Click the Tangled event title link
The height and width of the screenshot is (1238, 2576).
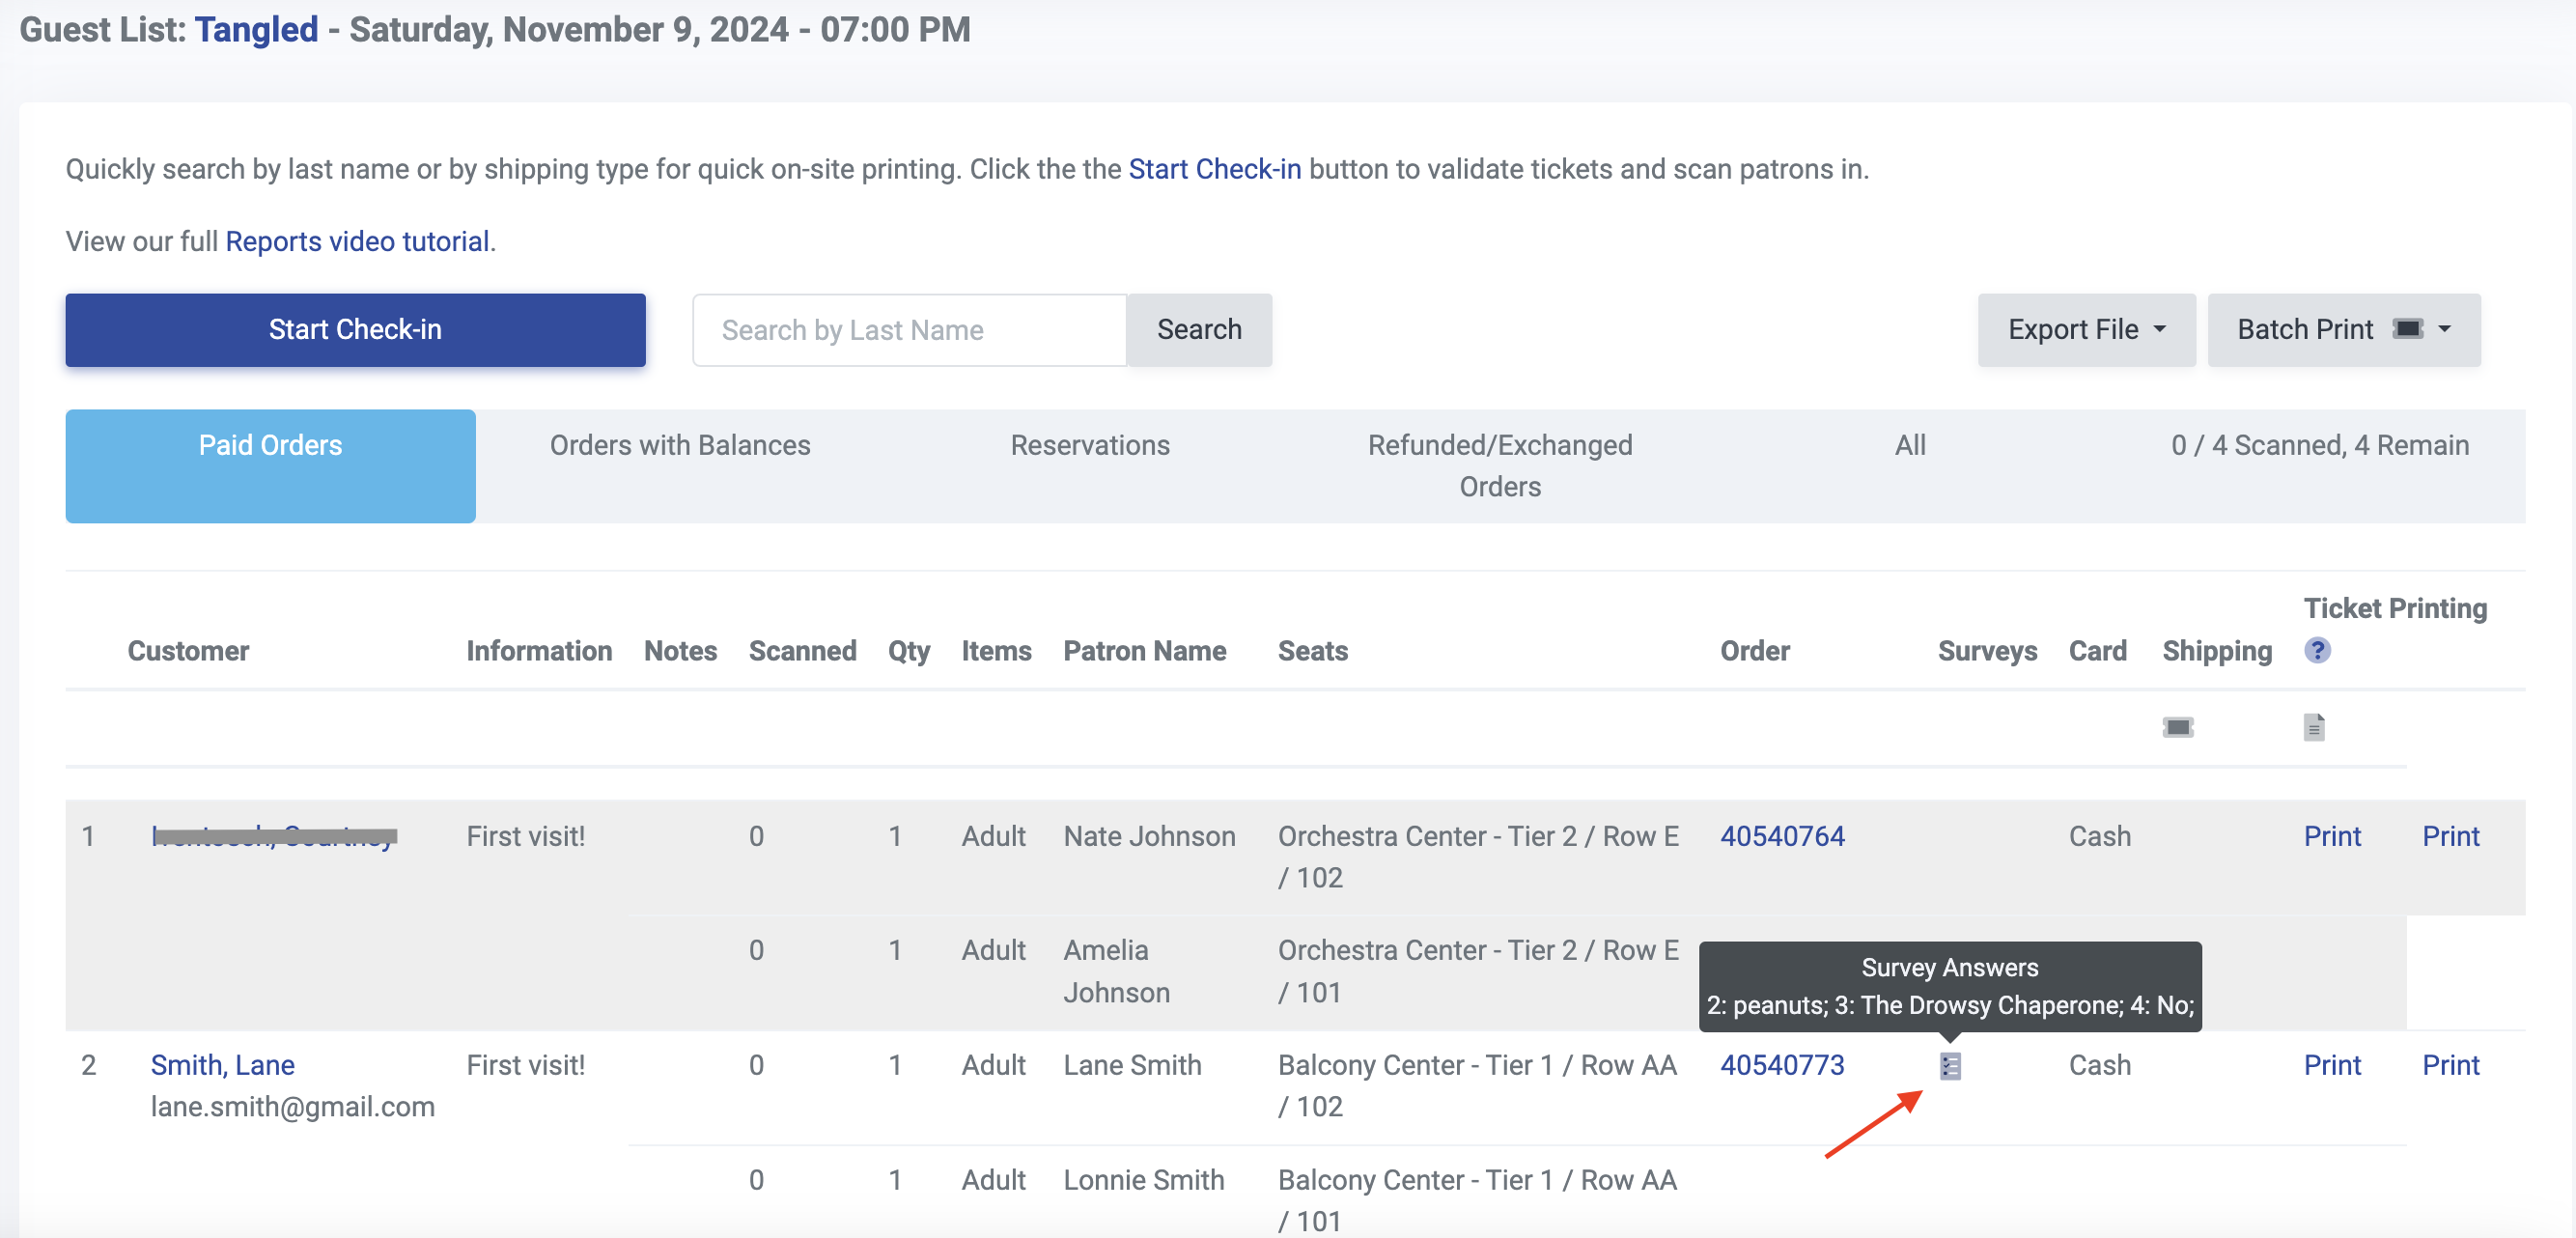[x=256, y=29]
